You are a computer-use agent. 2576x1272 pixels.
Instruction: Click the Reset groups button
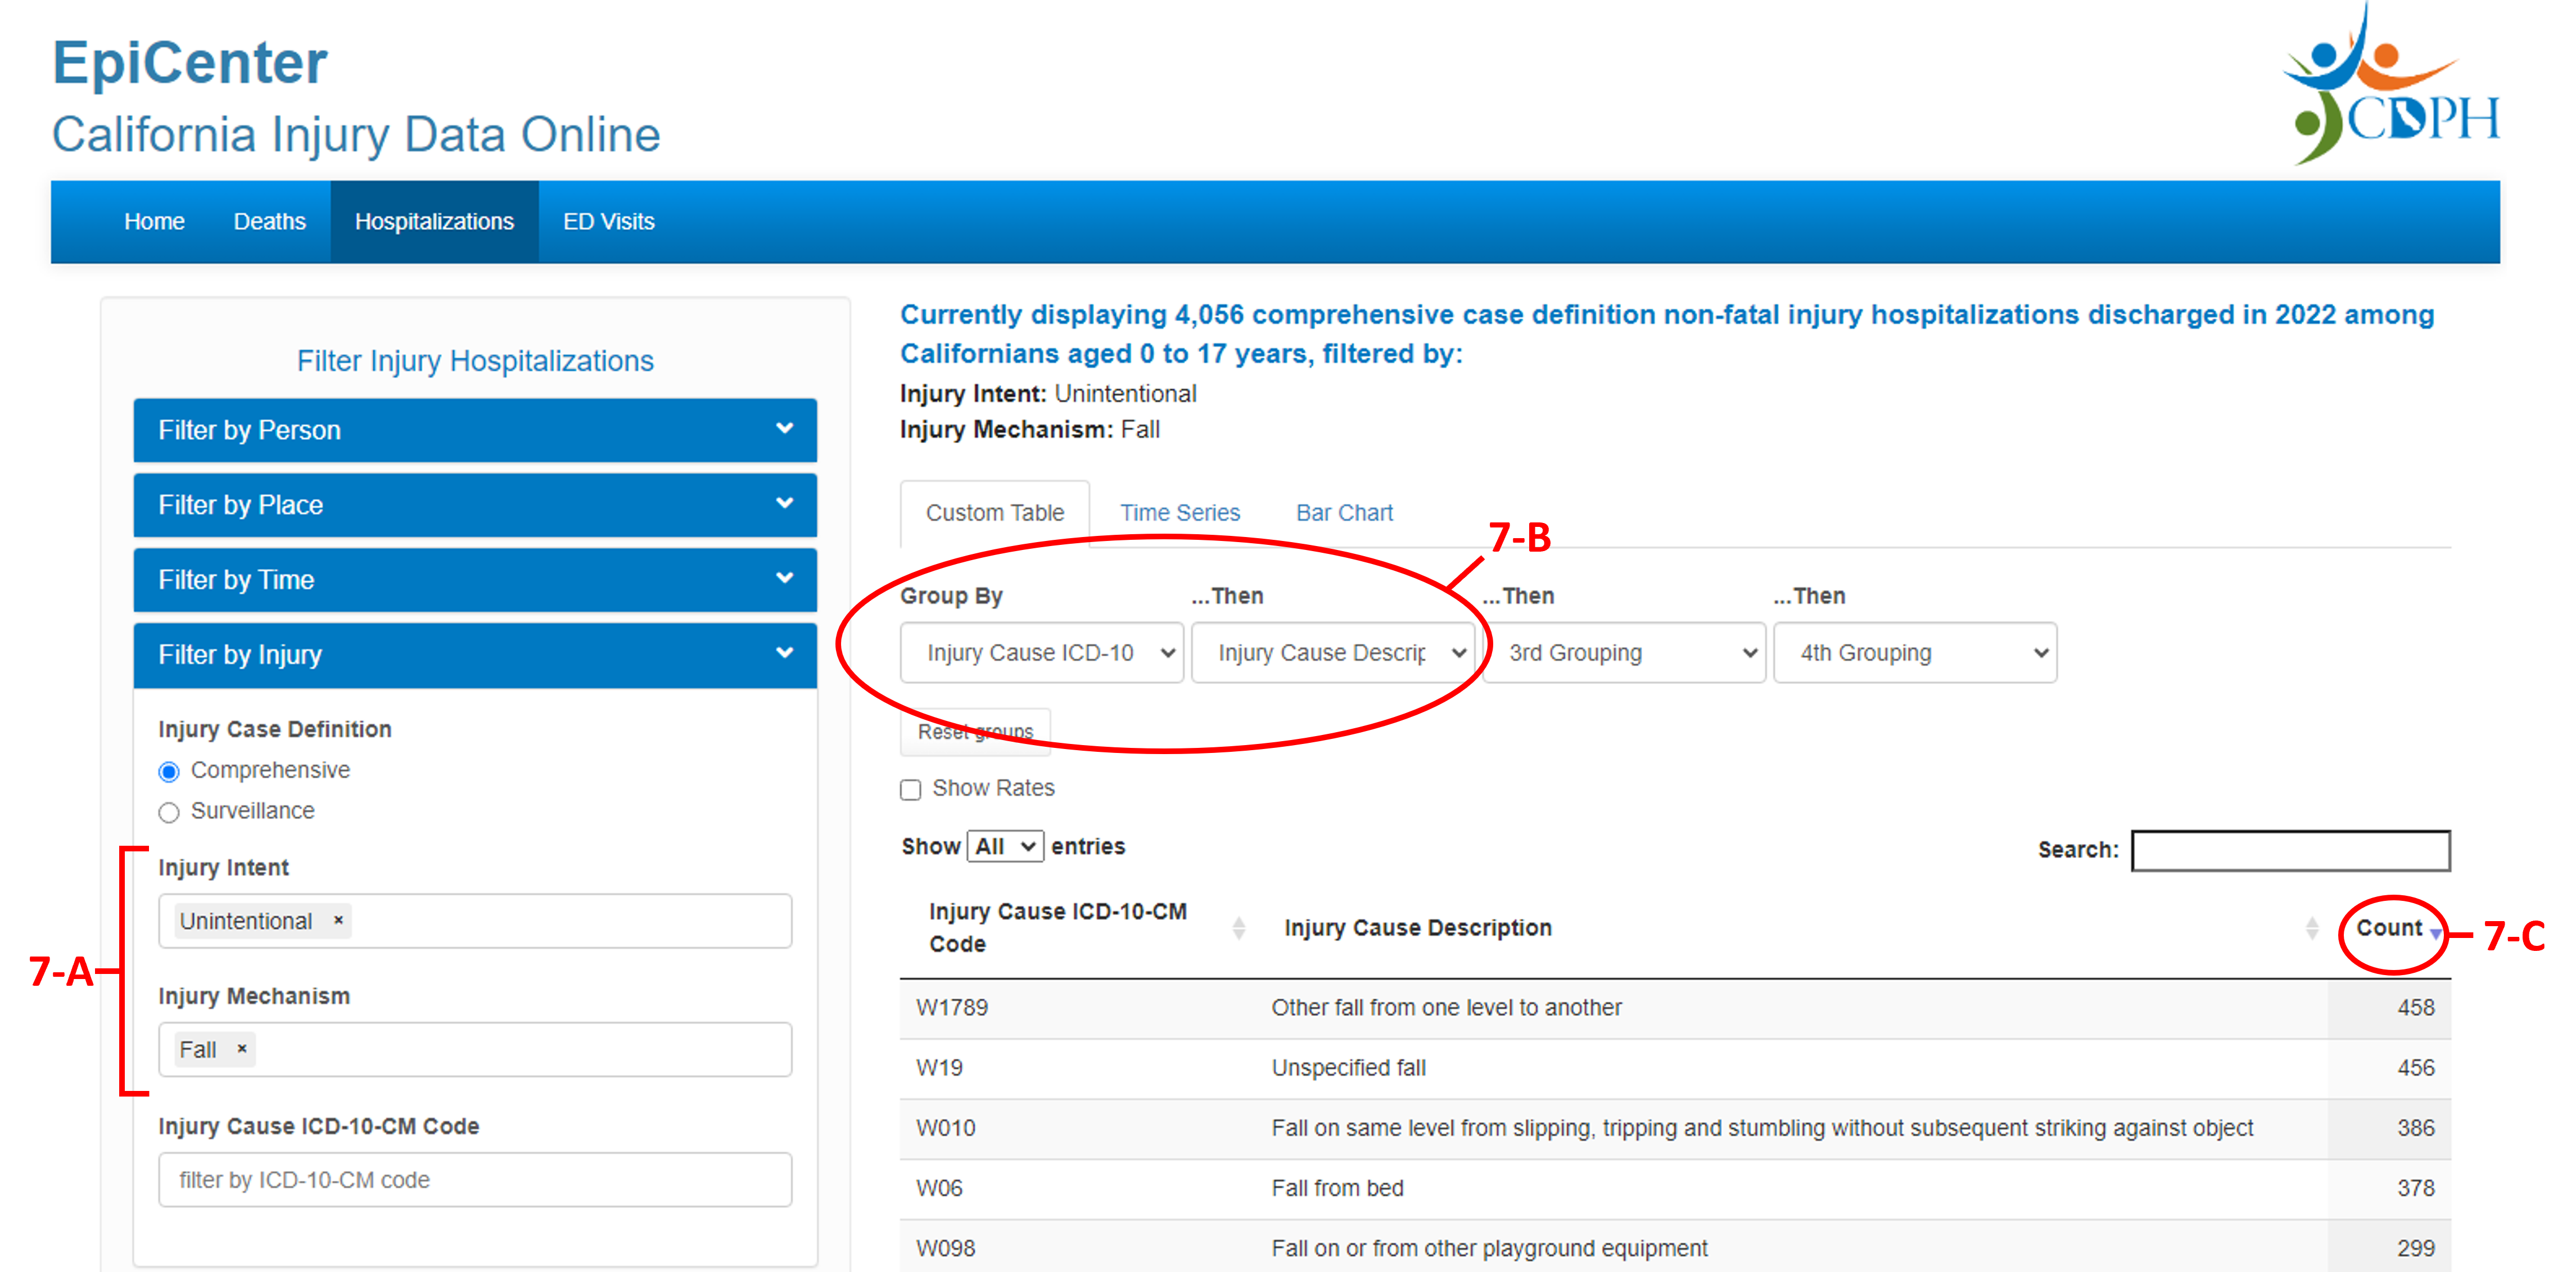click(975, 732)
